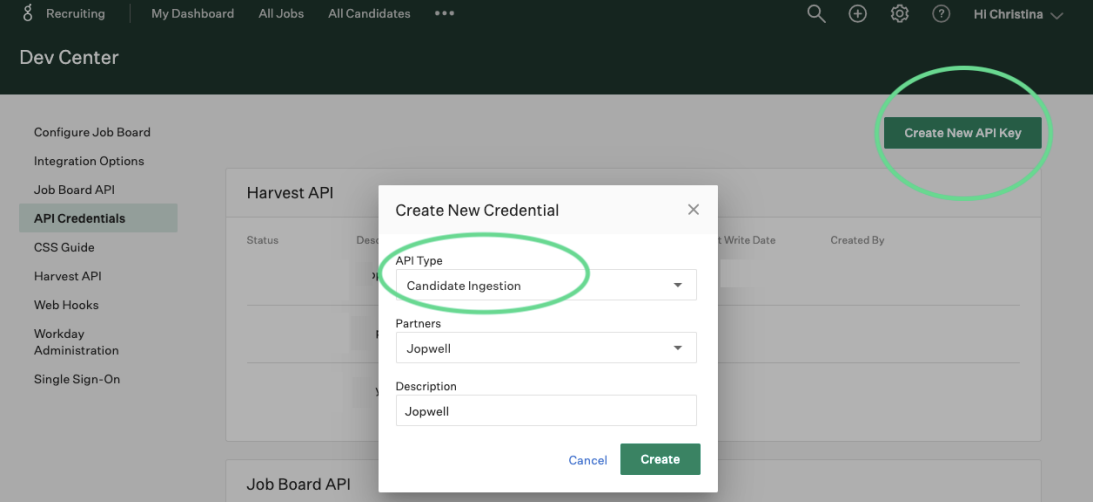Open the search magnifier icon

click(816, 13)
